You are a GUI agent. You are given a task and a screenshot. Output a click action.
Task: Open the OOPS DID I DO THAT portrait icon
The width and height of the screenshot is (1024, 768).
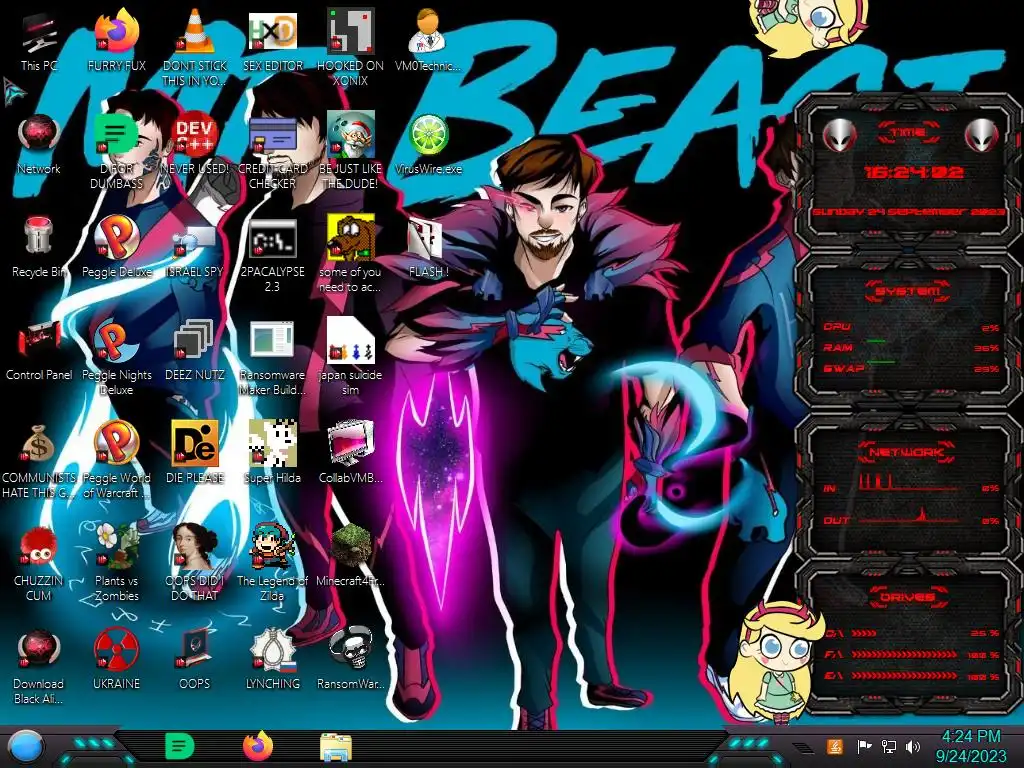point(195,563)
